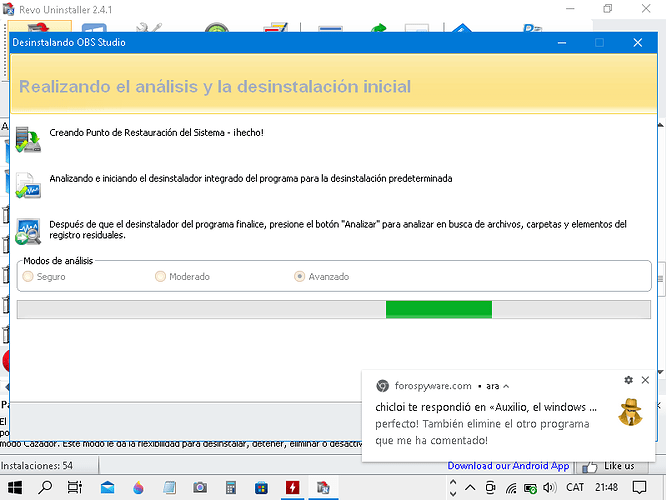Click the forospyware.com source label
Viewport: 666px width, 500px height.
433,386
